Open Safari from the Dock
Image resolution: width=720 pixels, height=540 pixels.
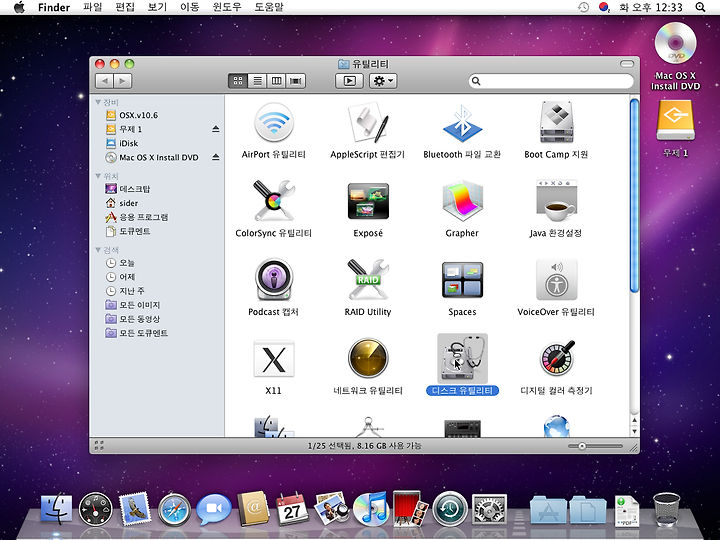(174, 510)
